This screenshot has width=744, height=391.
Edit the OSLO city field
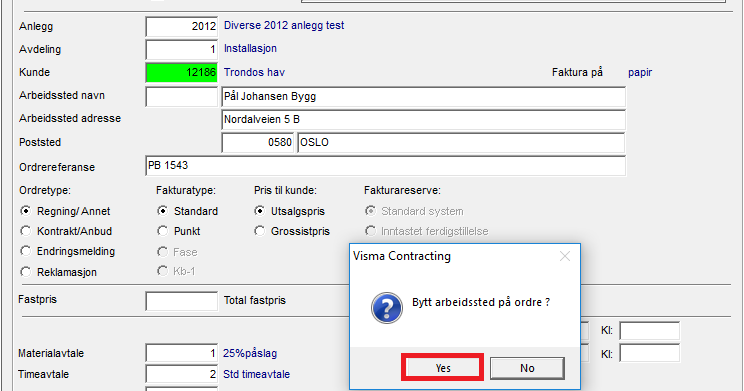click(461, 142)
